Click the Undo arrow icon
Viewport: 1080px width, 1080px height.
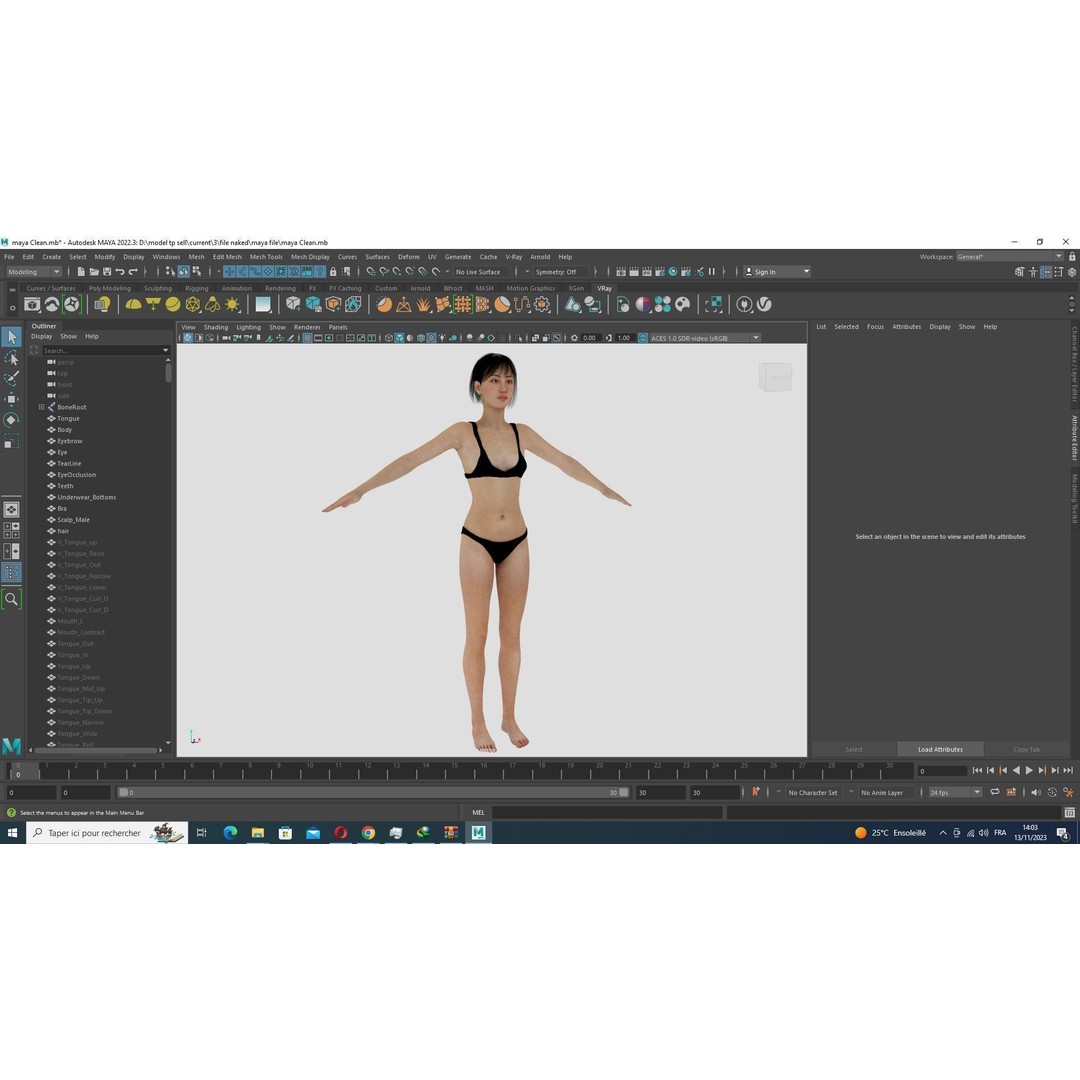pos(120,272)
